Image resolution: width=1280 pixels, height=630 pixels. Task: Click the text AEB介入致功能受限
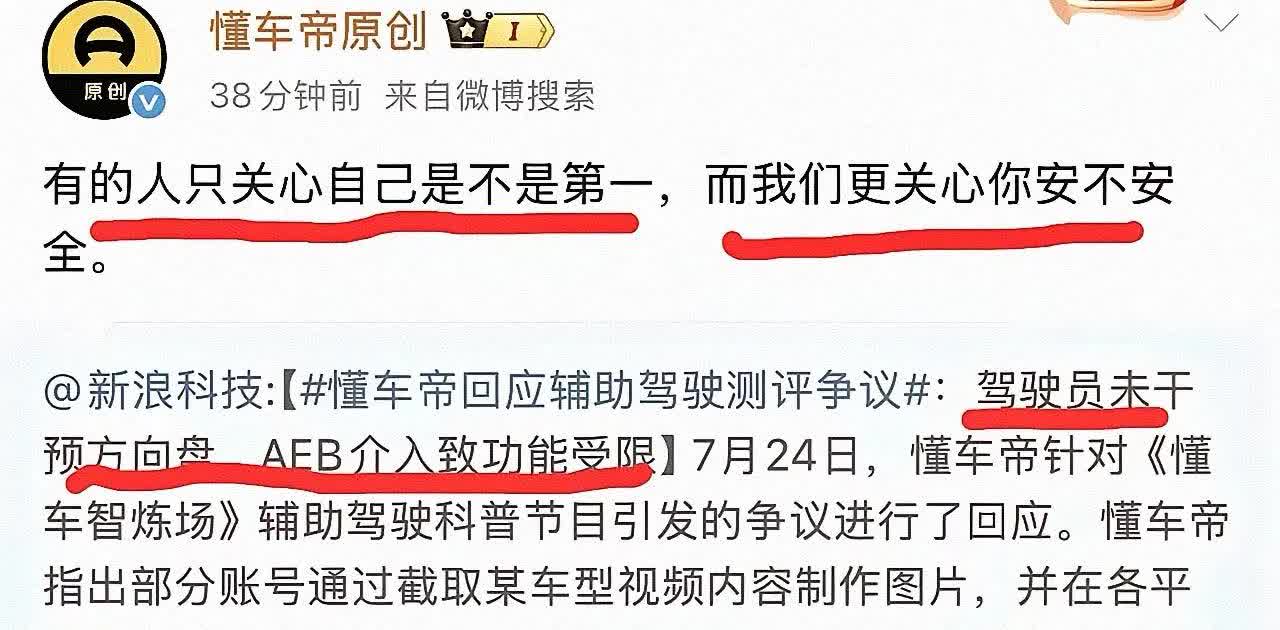[x=457, y=457]
